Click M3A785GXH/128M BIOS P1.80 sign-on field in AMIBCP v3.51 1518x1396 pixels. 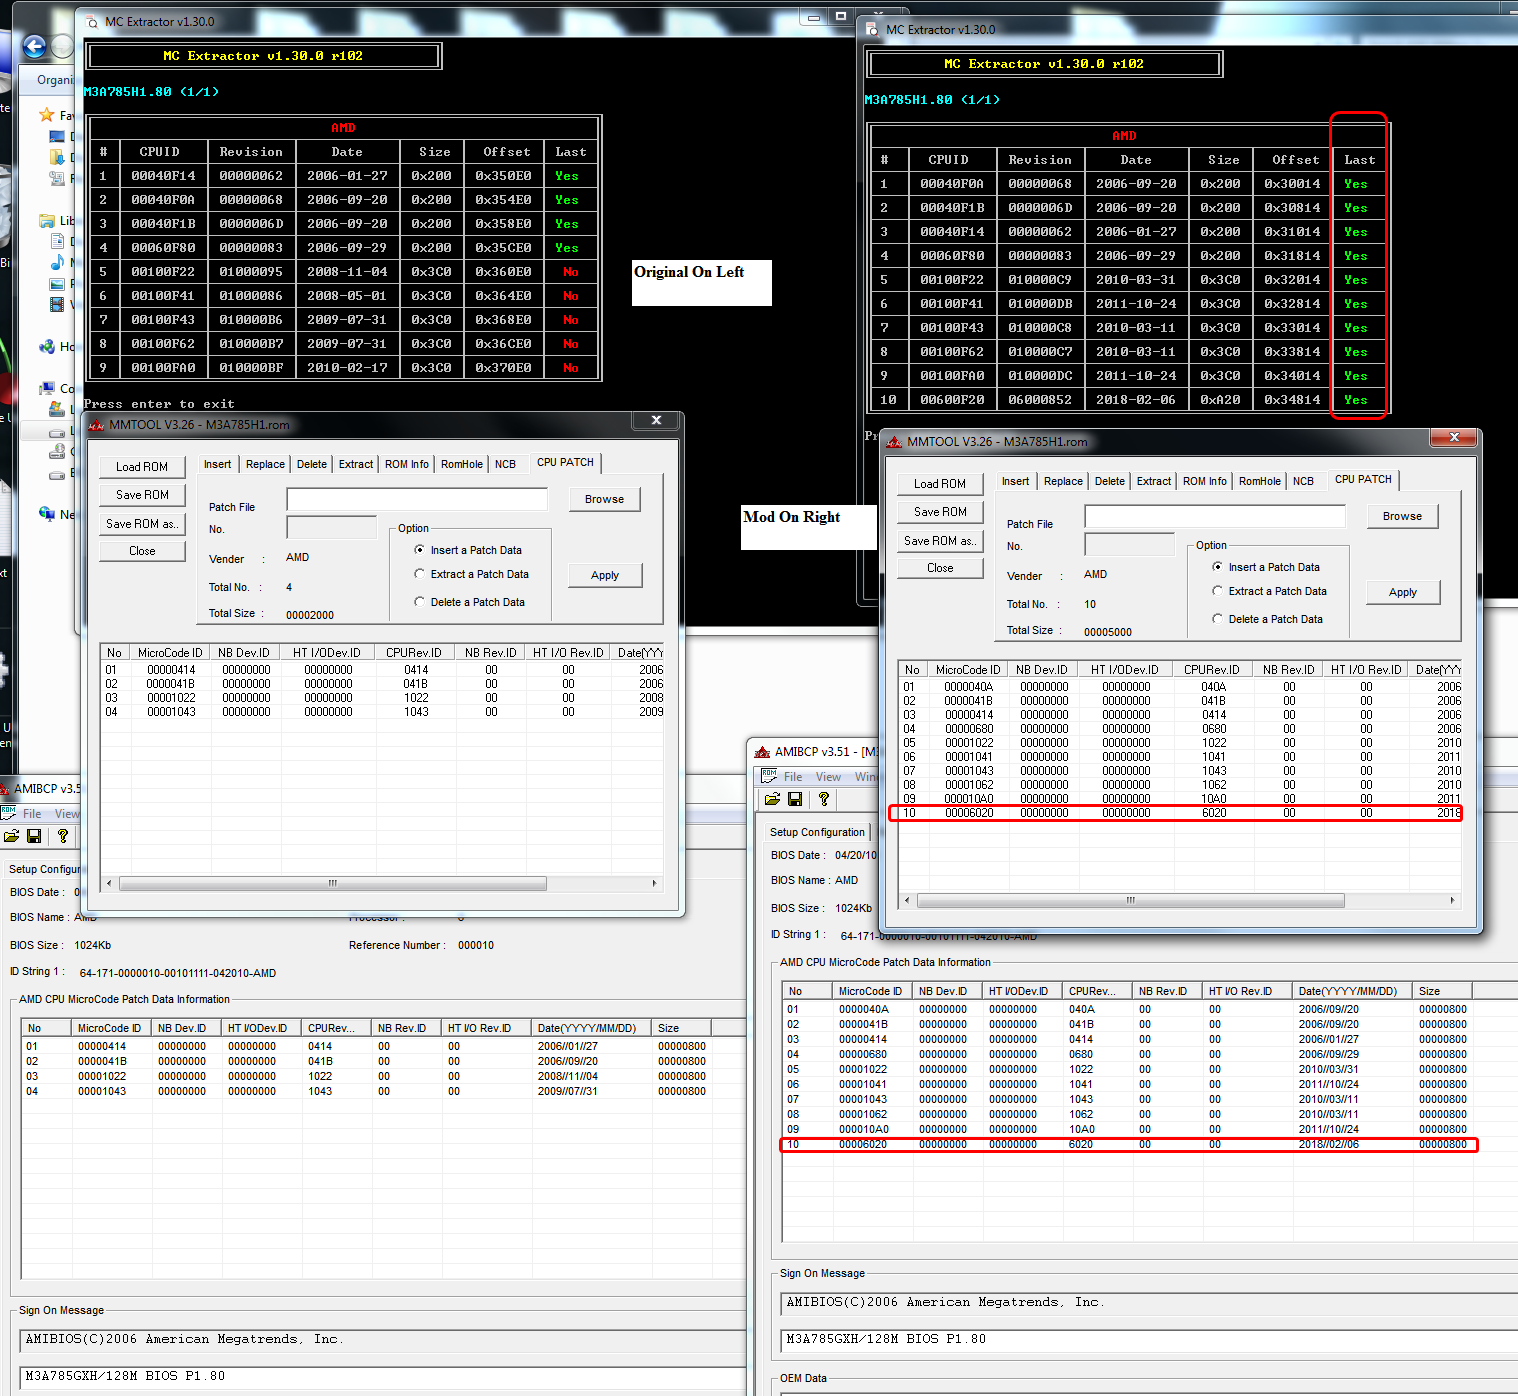click(1149, 1339)
